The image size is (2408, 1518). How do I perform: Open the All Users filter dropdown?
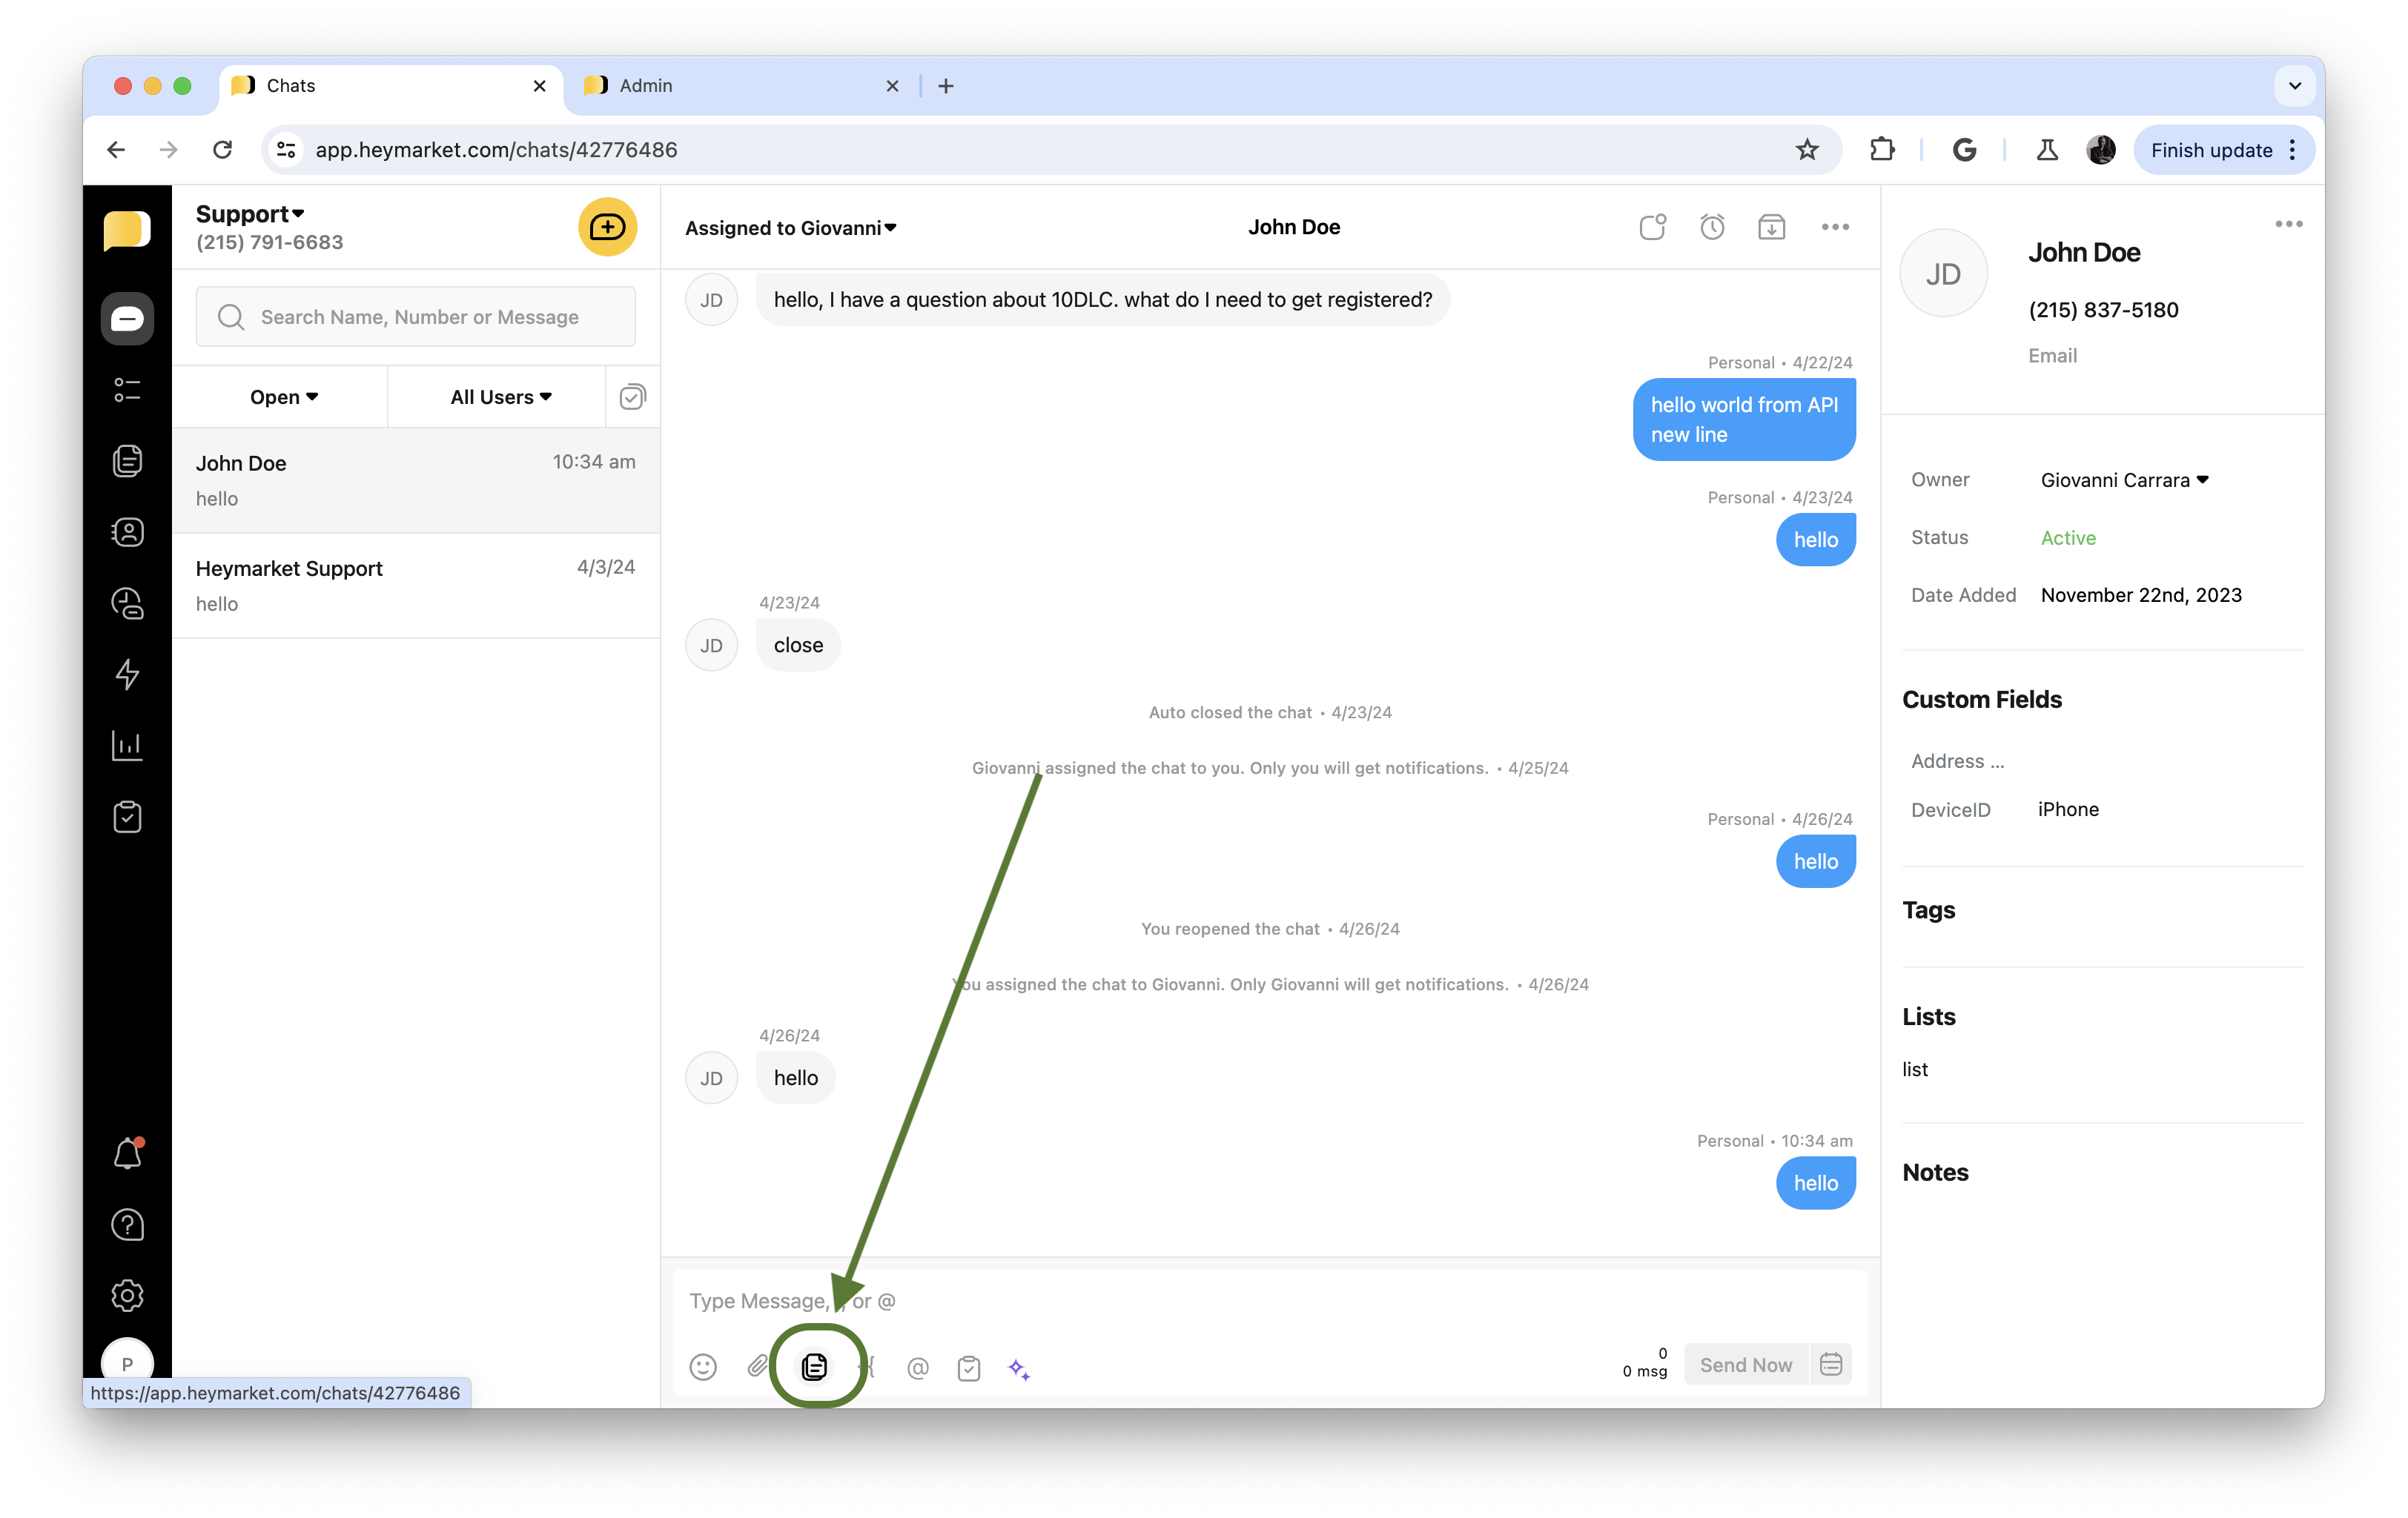coord(500,397)
